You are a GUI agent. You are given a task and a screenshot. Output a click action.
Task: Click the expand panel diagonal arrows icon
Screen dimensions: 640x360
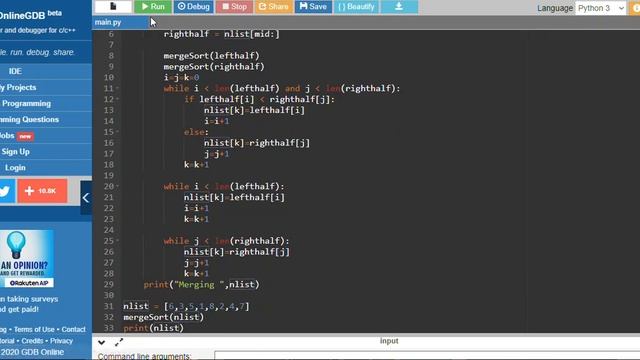coord(119,342)
